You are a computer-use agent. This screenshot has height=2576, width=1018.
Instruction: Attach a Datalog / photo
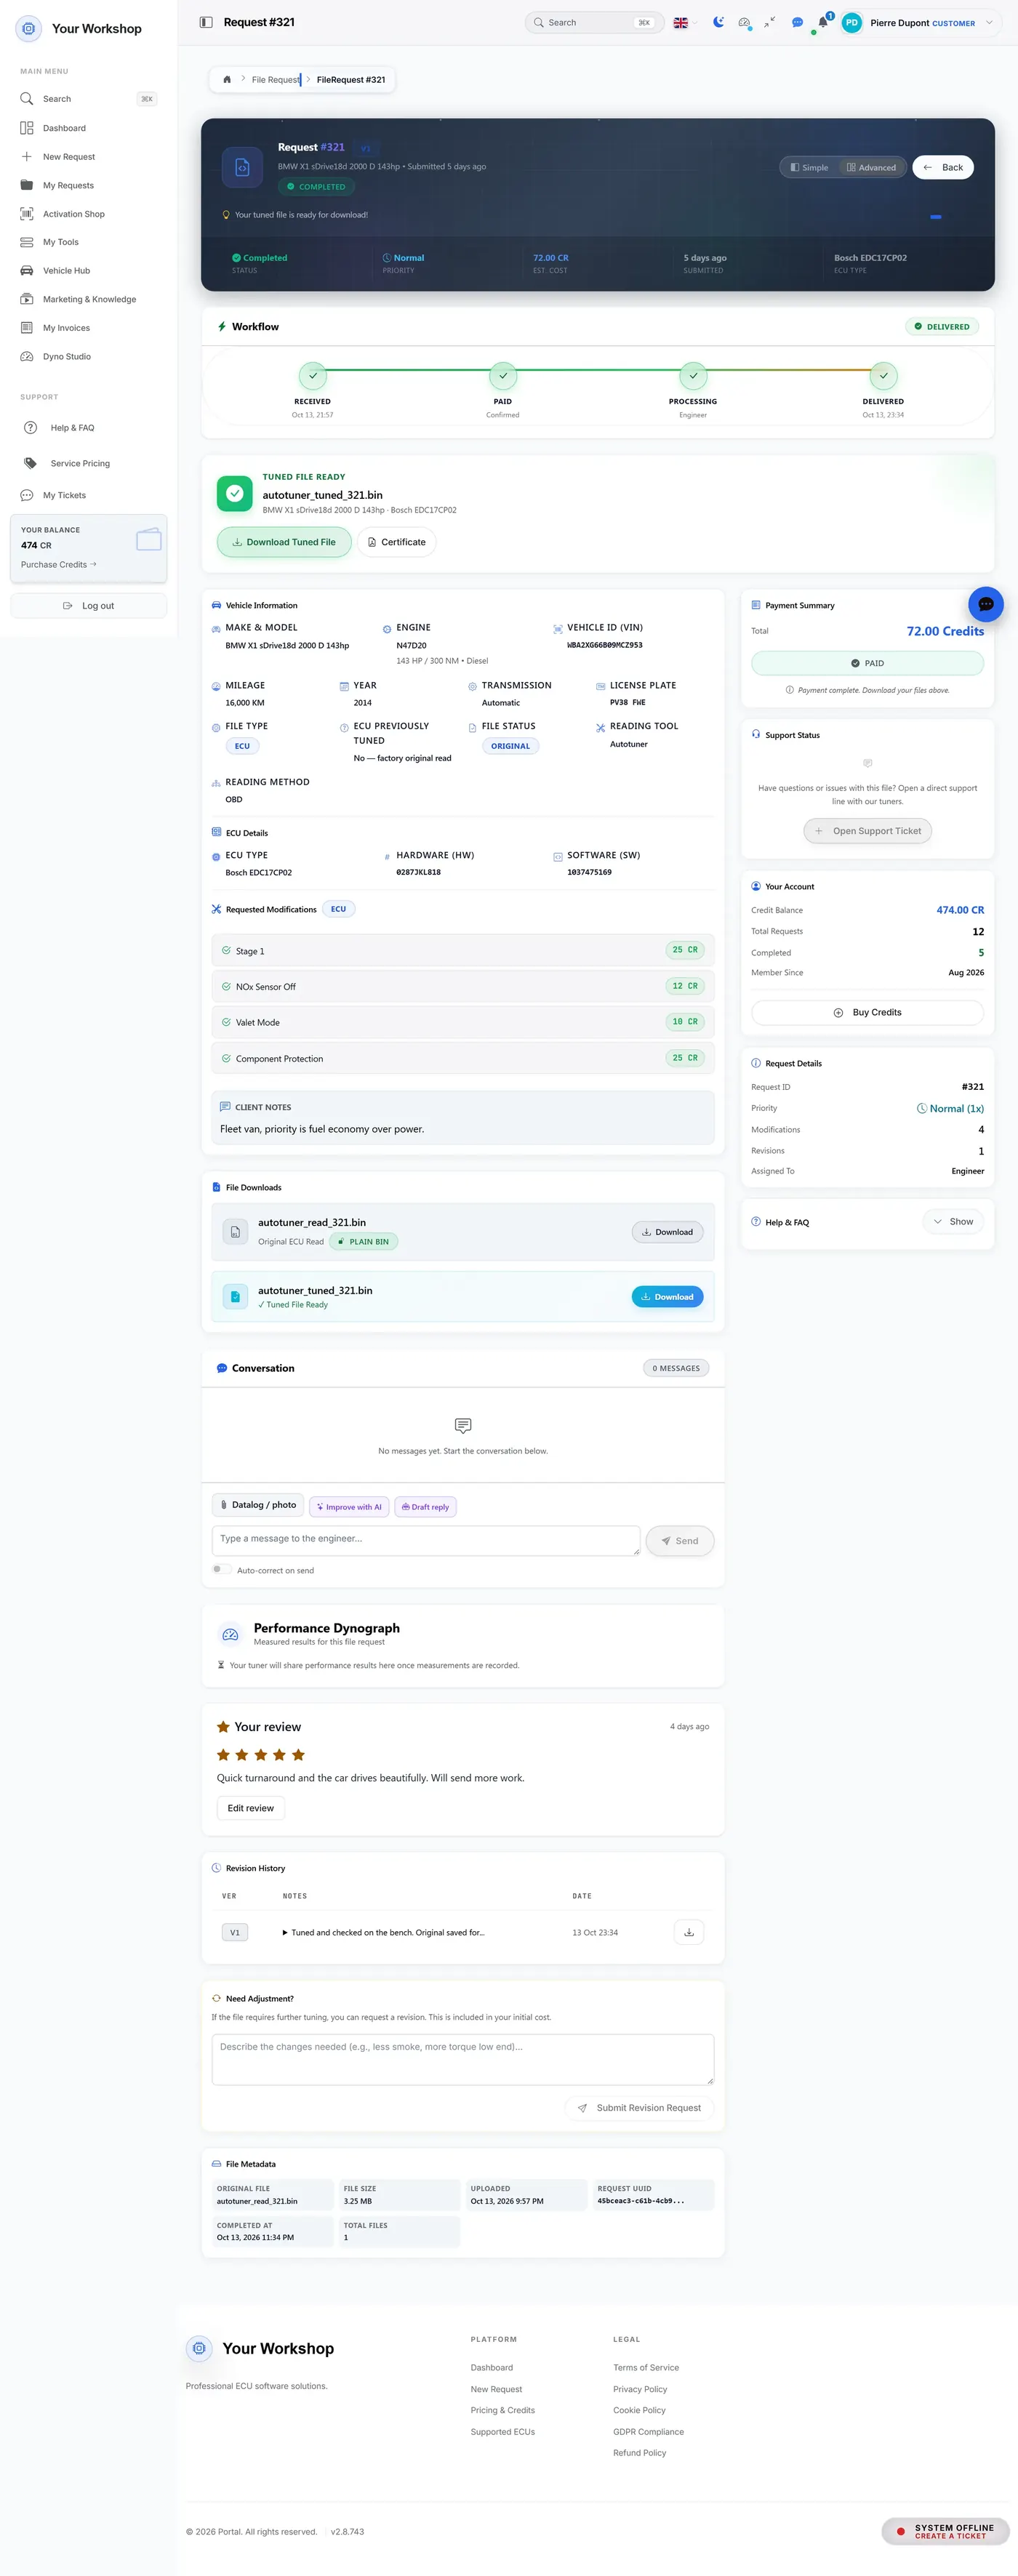[258, 1505]
